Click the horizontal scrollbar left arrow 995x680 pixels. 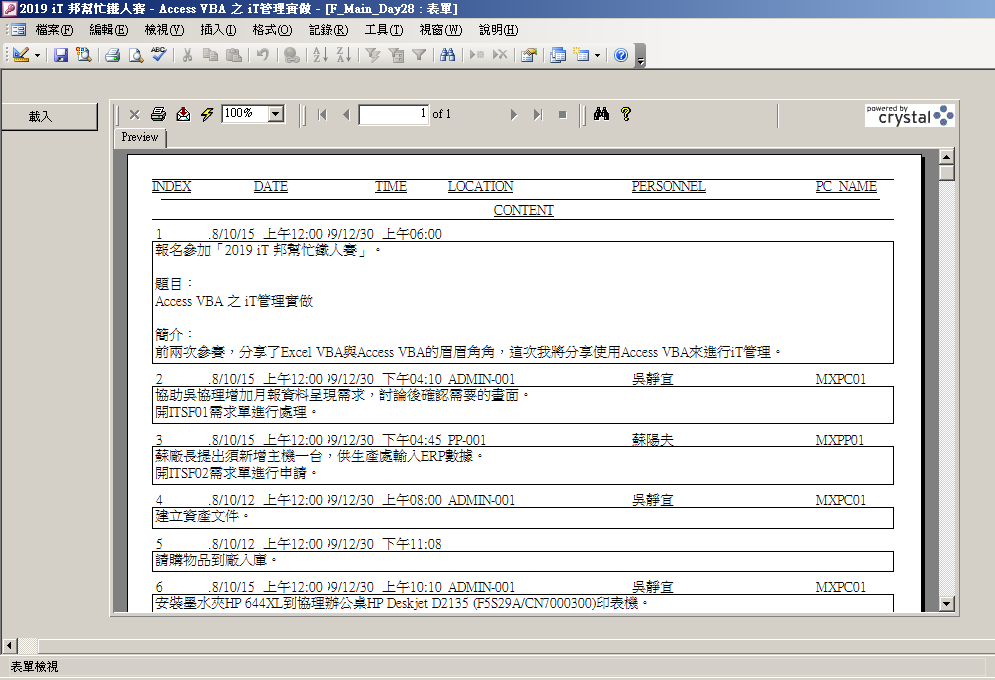(9, 646)
